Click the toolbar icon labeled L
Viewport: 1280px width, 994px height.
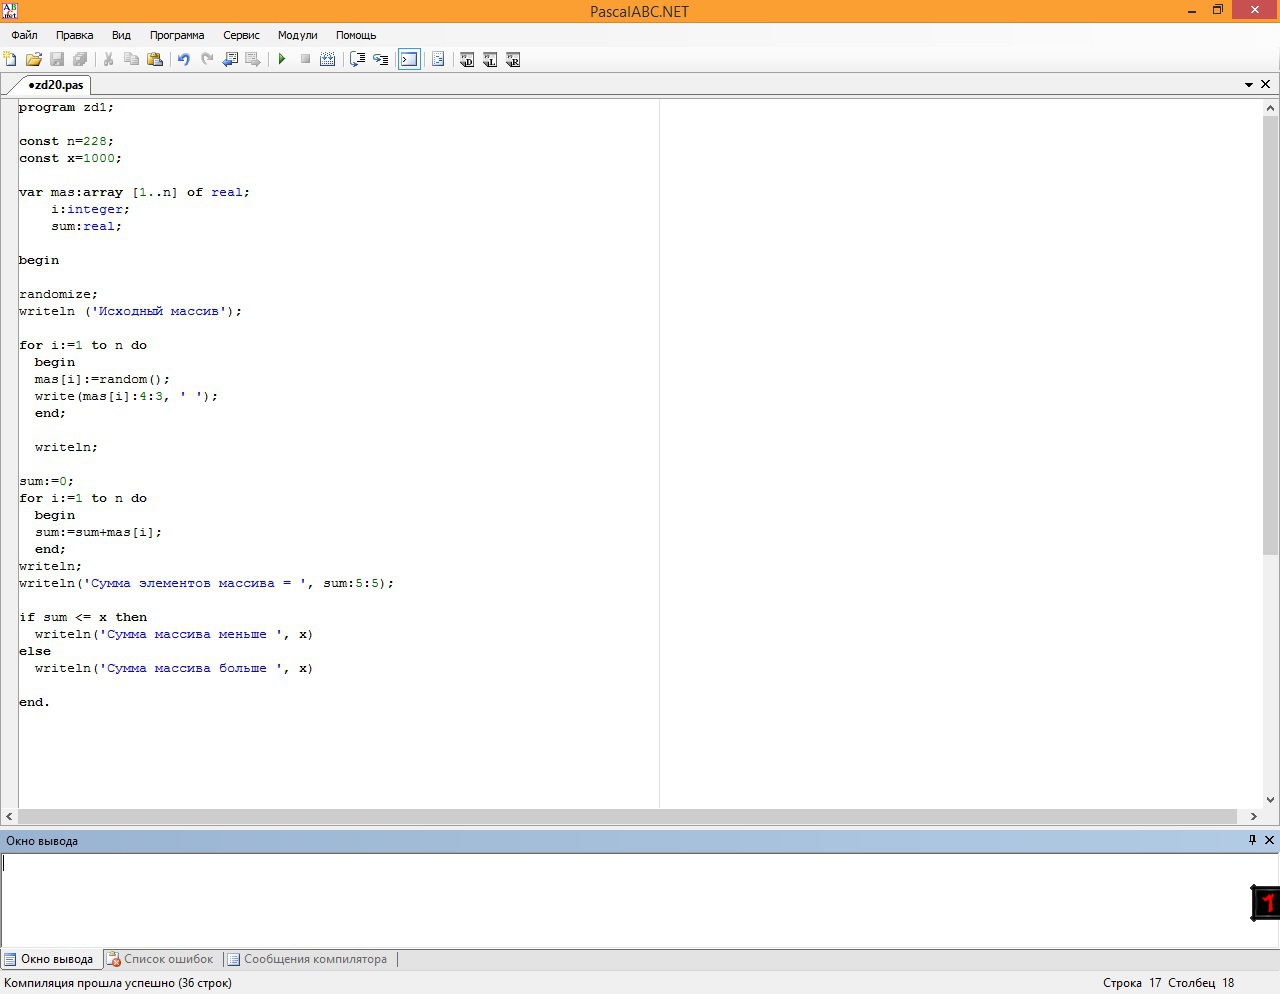490,60
